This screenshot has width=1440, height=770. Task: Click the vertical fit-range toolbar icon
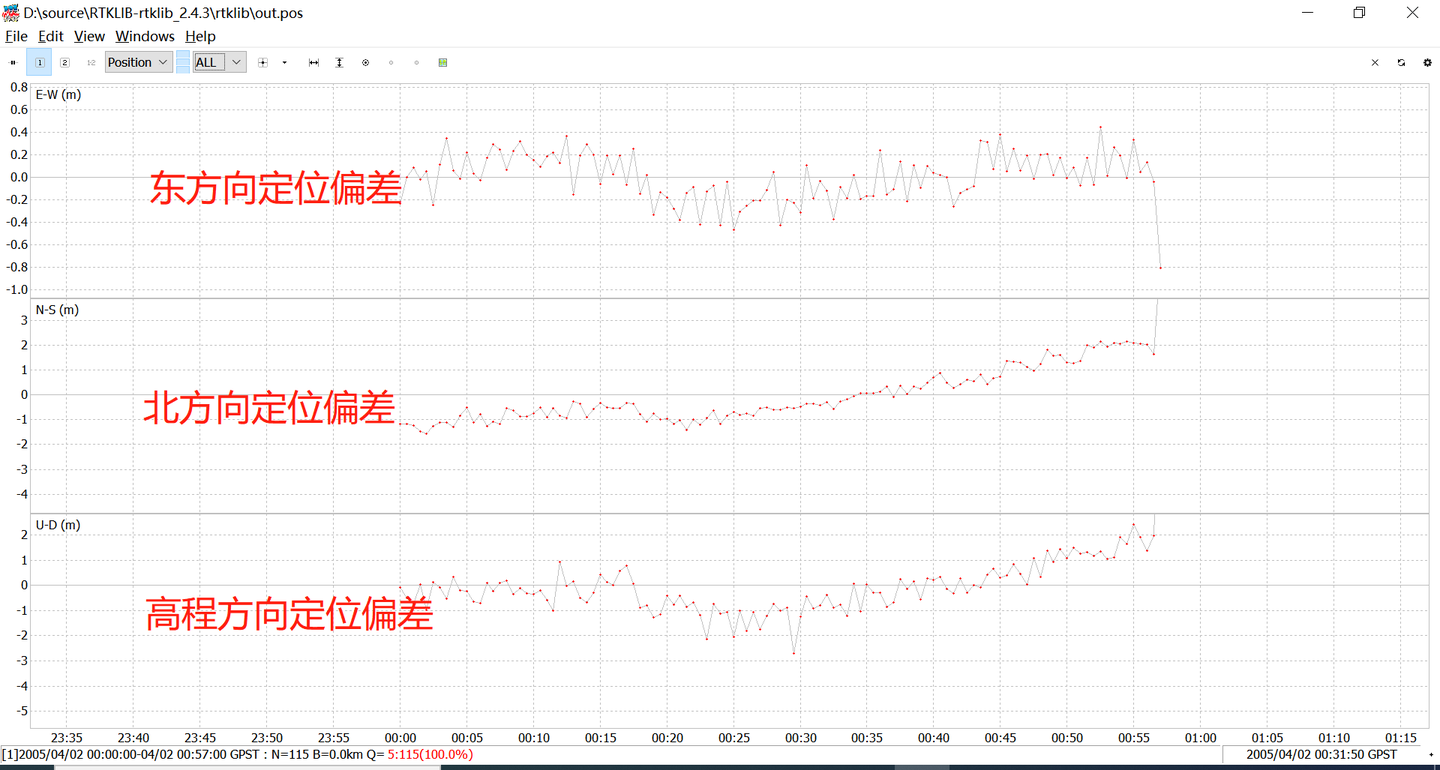coord(339,62)
